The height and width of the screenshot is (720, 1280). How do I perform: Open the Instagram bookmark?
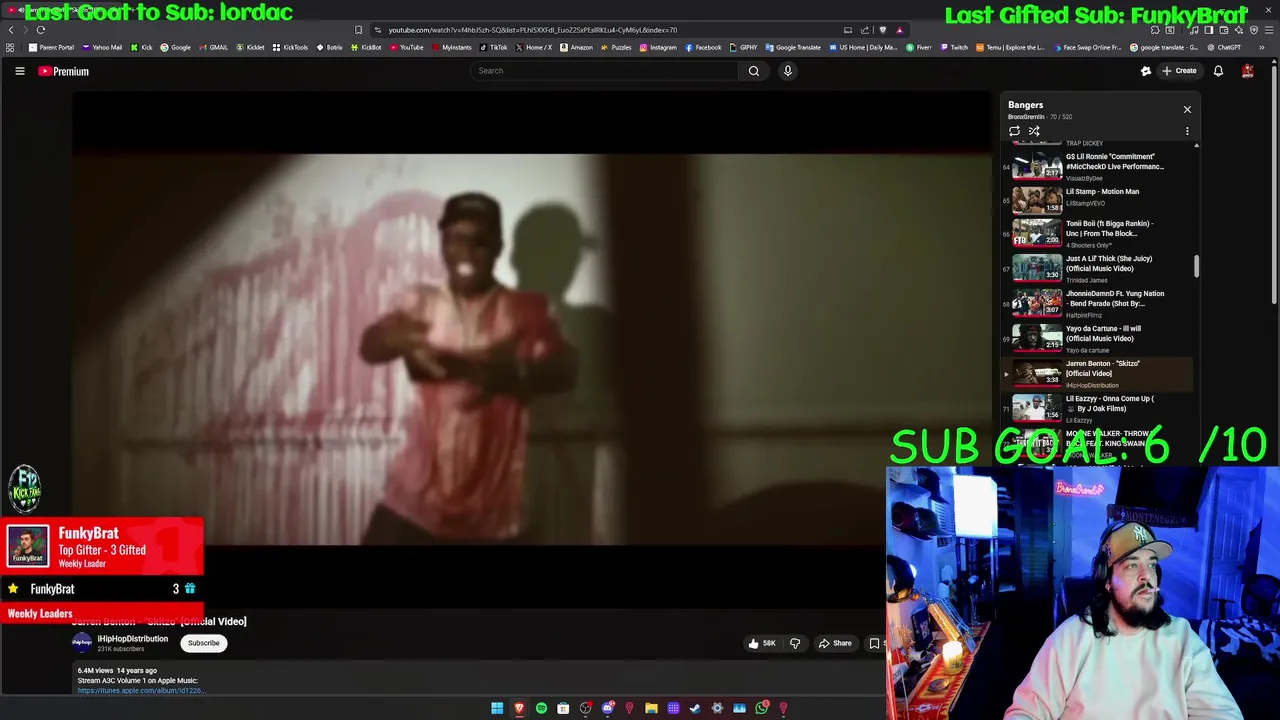[x=658, y=47]
